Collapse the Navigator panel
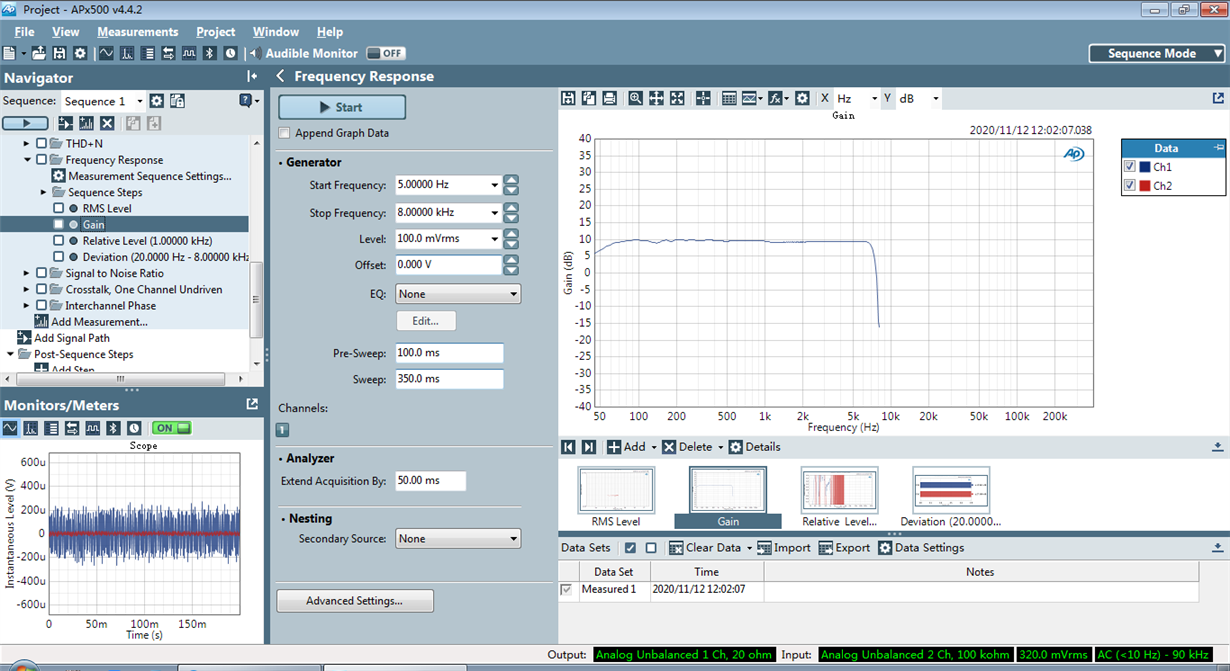This screenshot has height=671, width=1230. pos(252,77)
